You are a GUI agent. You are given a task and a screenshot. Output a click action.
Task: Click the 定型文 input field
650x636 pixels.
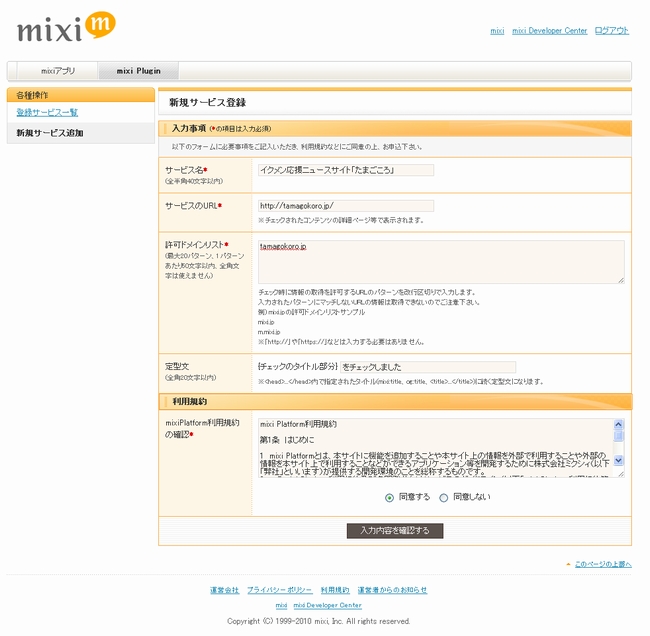click(428, 367)
